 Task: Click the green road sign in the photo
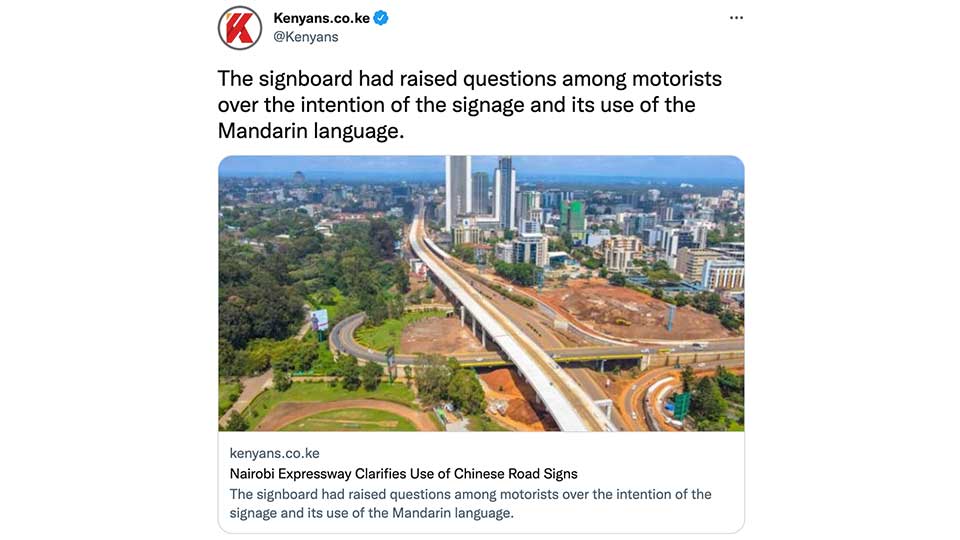681,405
